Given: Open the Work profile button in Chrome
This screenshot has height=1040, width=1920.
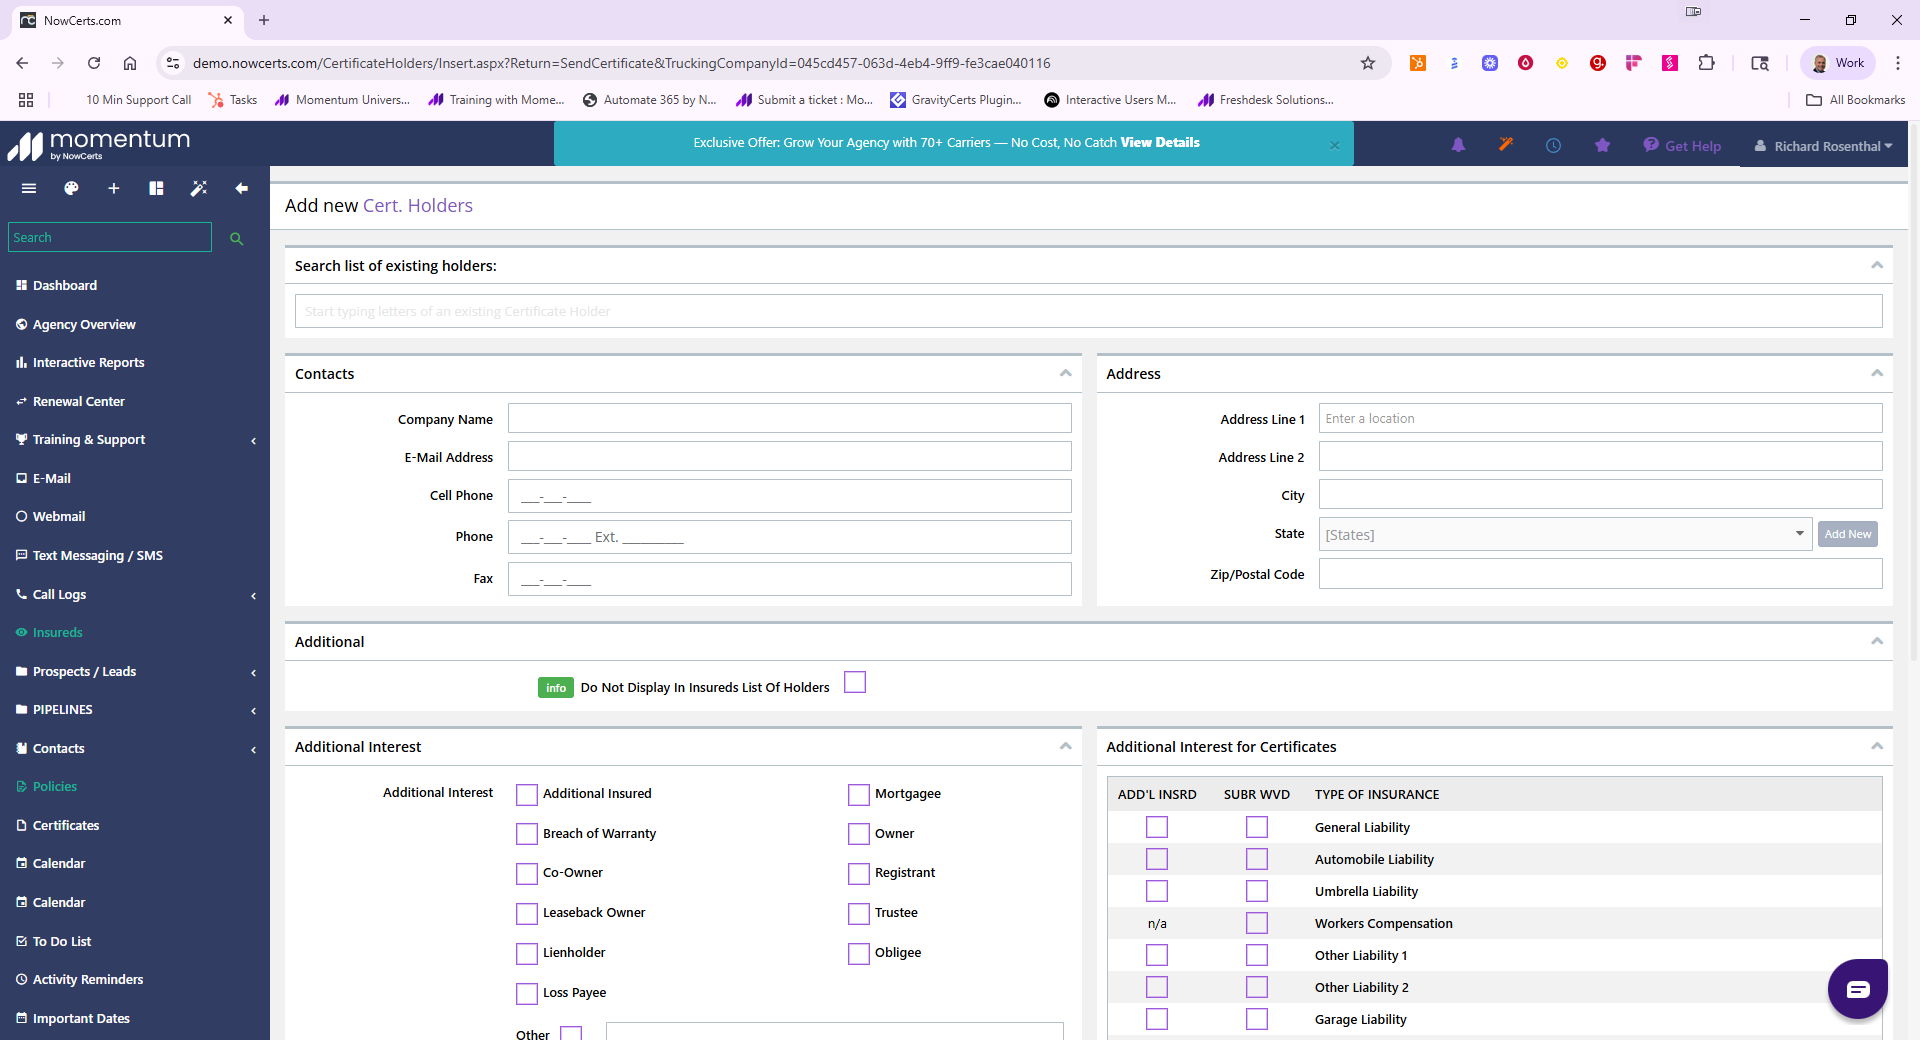Looking at the screenshot, I should pyautogui.click(x=1838, y=63).
